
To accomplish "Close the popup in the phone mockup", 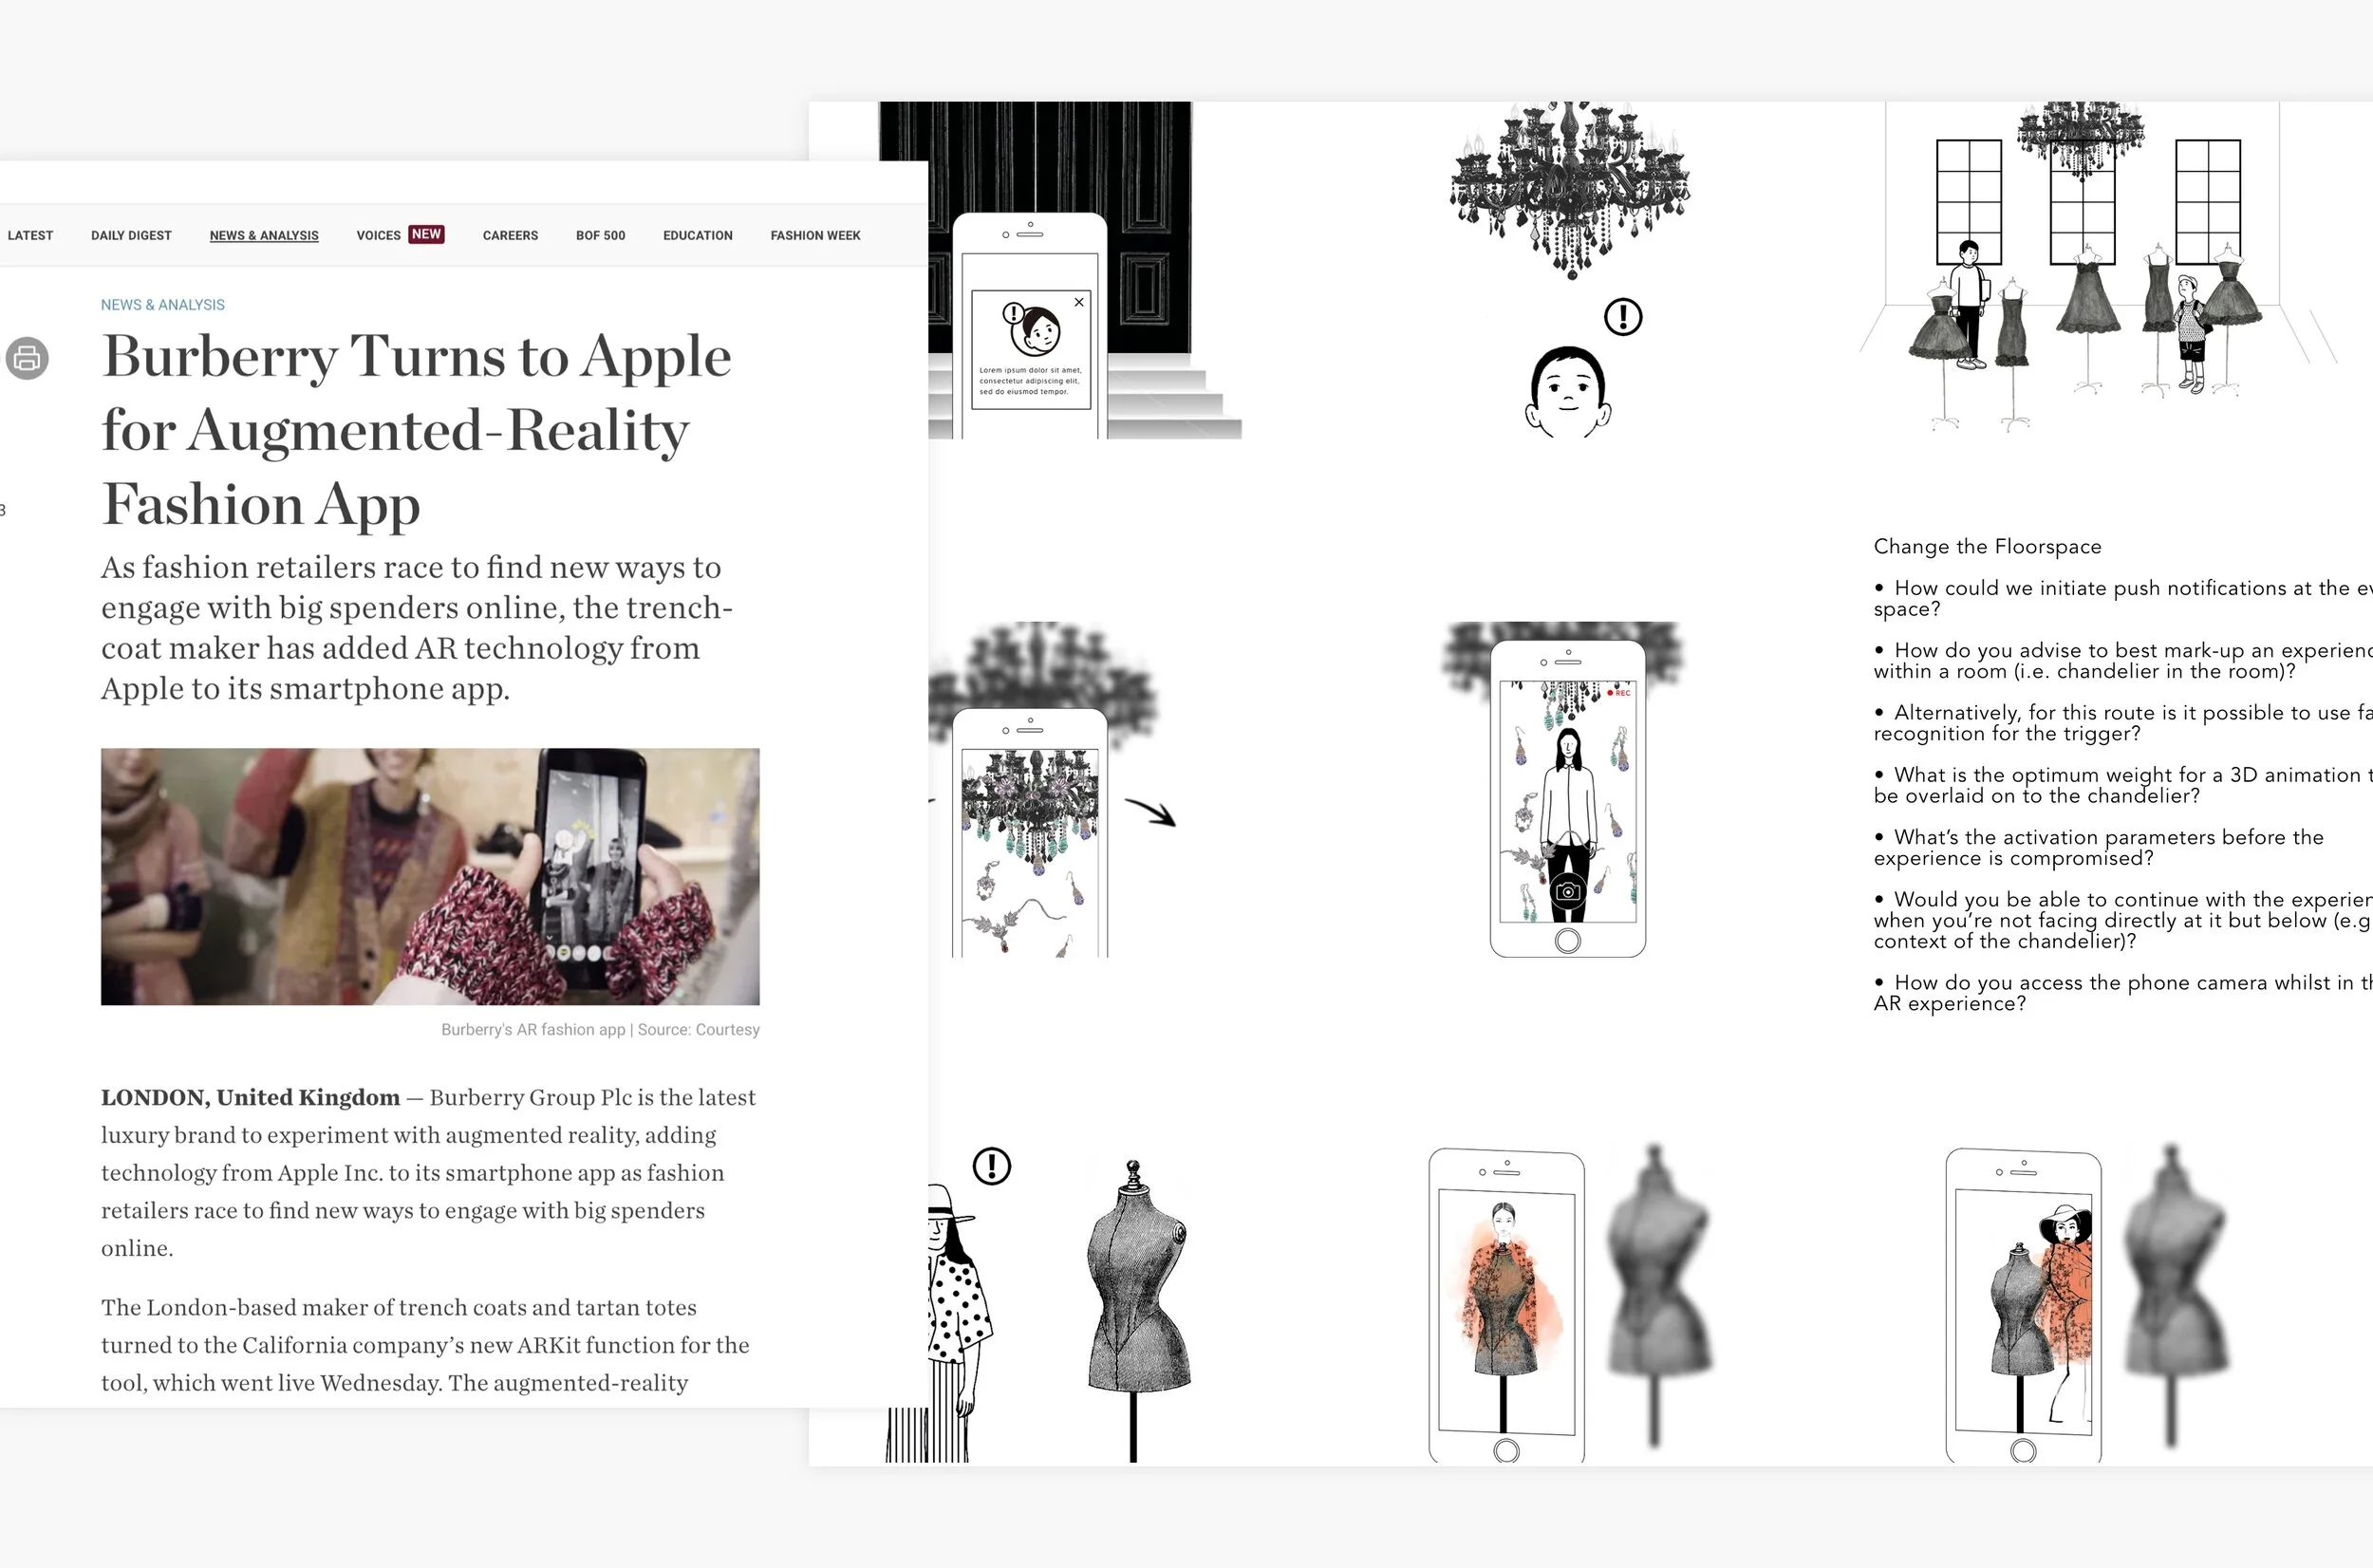I will coord(1079,302).
